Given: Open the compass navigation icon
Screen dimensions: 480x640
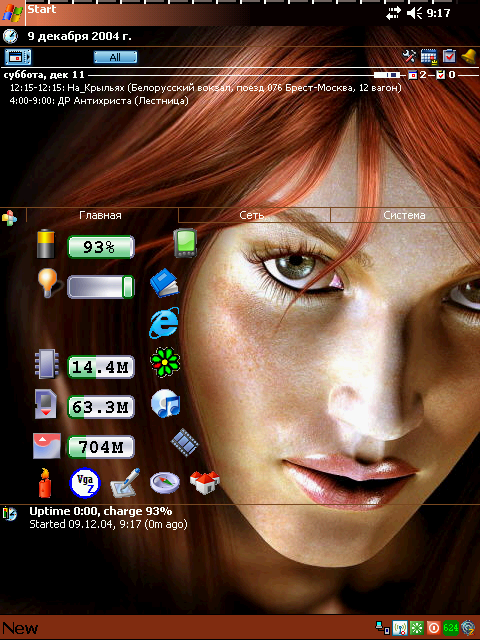Looking at the screenshot, I should coord(165,483).
